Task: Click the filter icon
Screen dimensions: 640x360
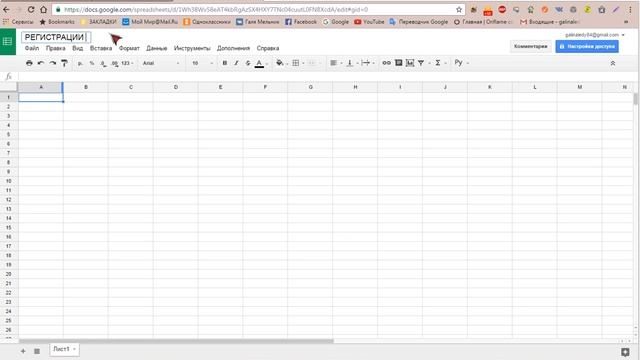Action: (421, 63)
